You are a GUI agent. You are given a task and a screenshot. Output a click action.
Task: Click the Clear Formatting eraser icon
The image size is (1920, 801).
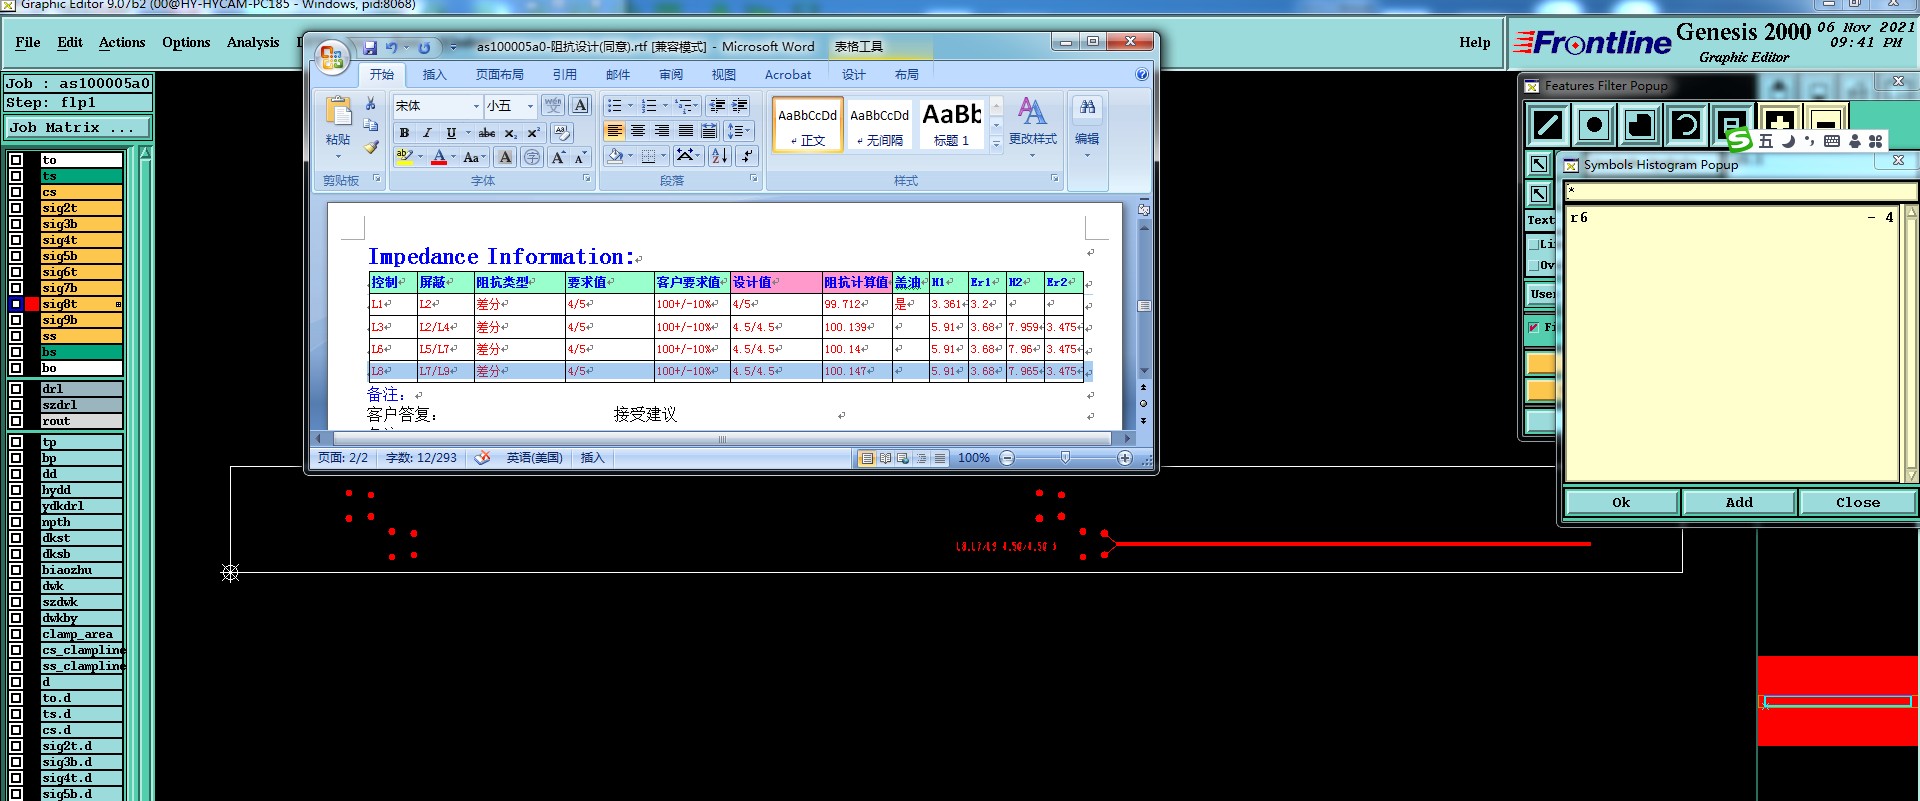click(562, 133)
